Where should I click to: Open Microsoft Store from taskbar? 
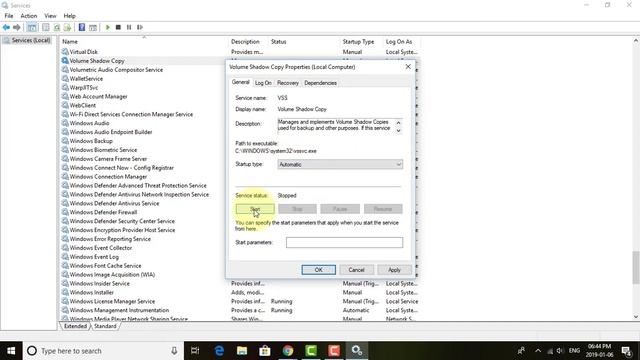coord(265,351)
